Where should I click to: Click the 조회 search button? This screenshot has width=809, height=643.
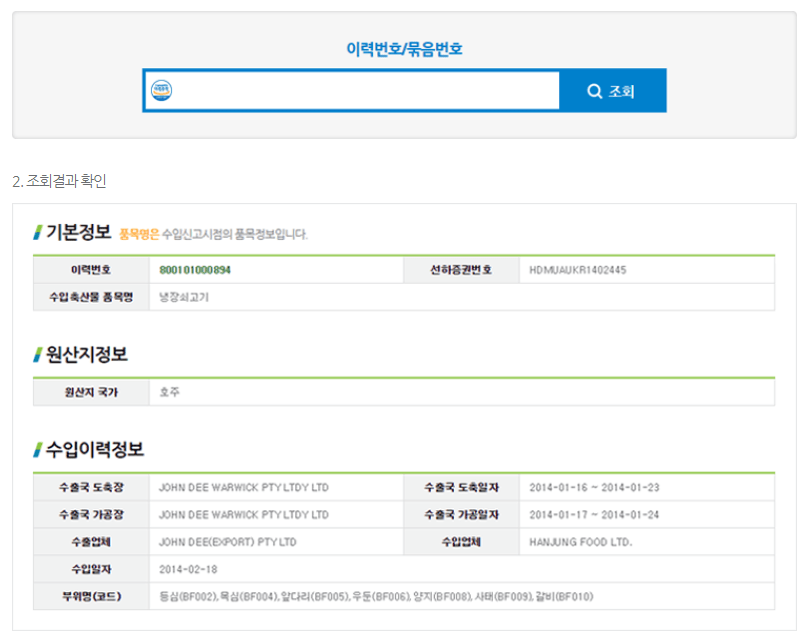click(612, 91)
